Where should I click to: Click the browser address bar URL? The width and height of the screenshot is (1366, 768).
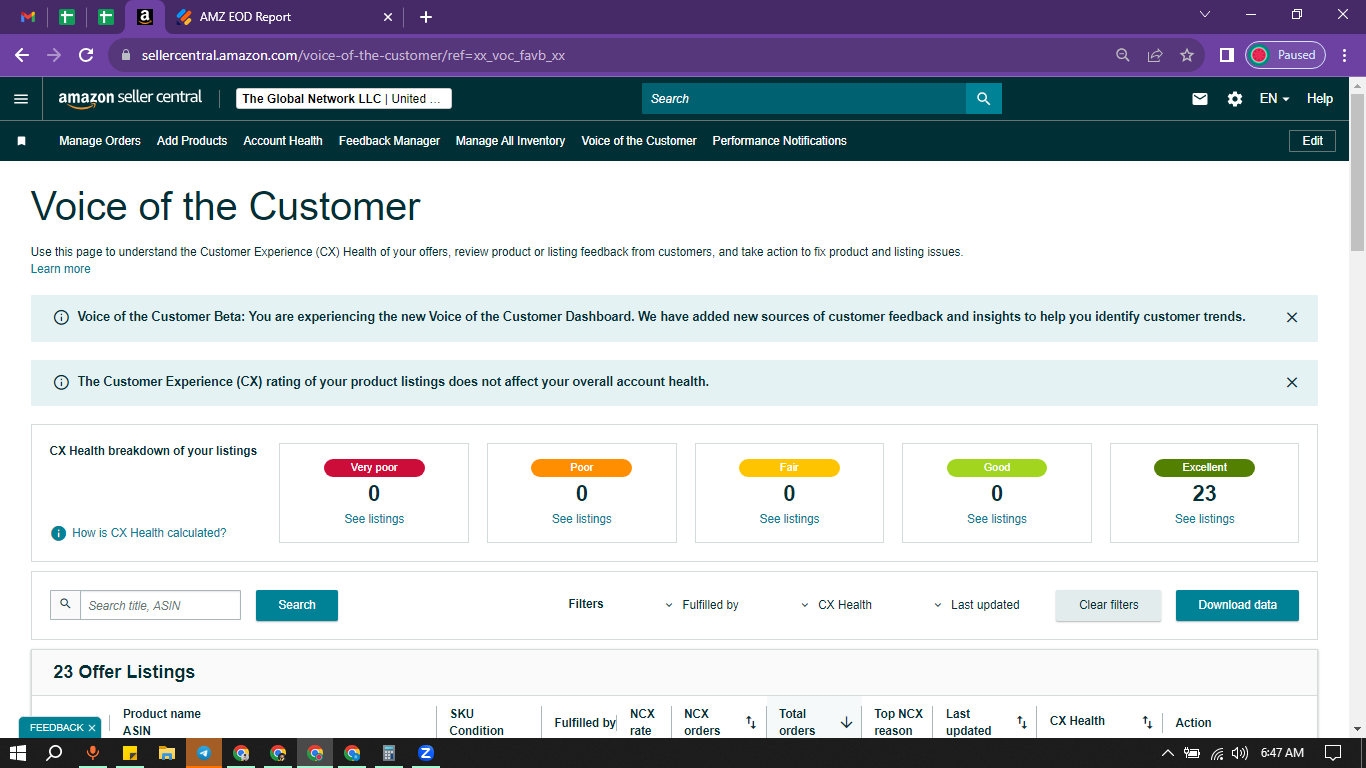tap(354, 55)
